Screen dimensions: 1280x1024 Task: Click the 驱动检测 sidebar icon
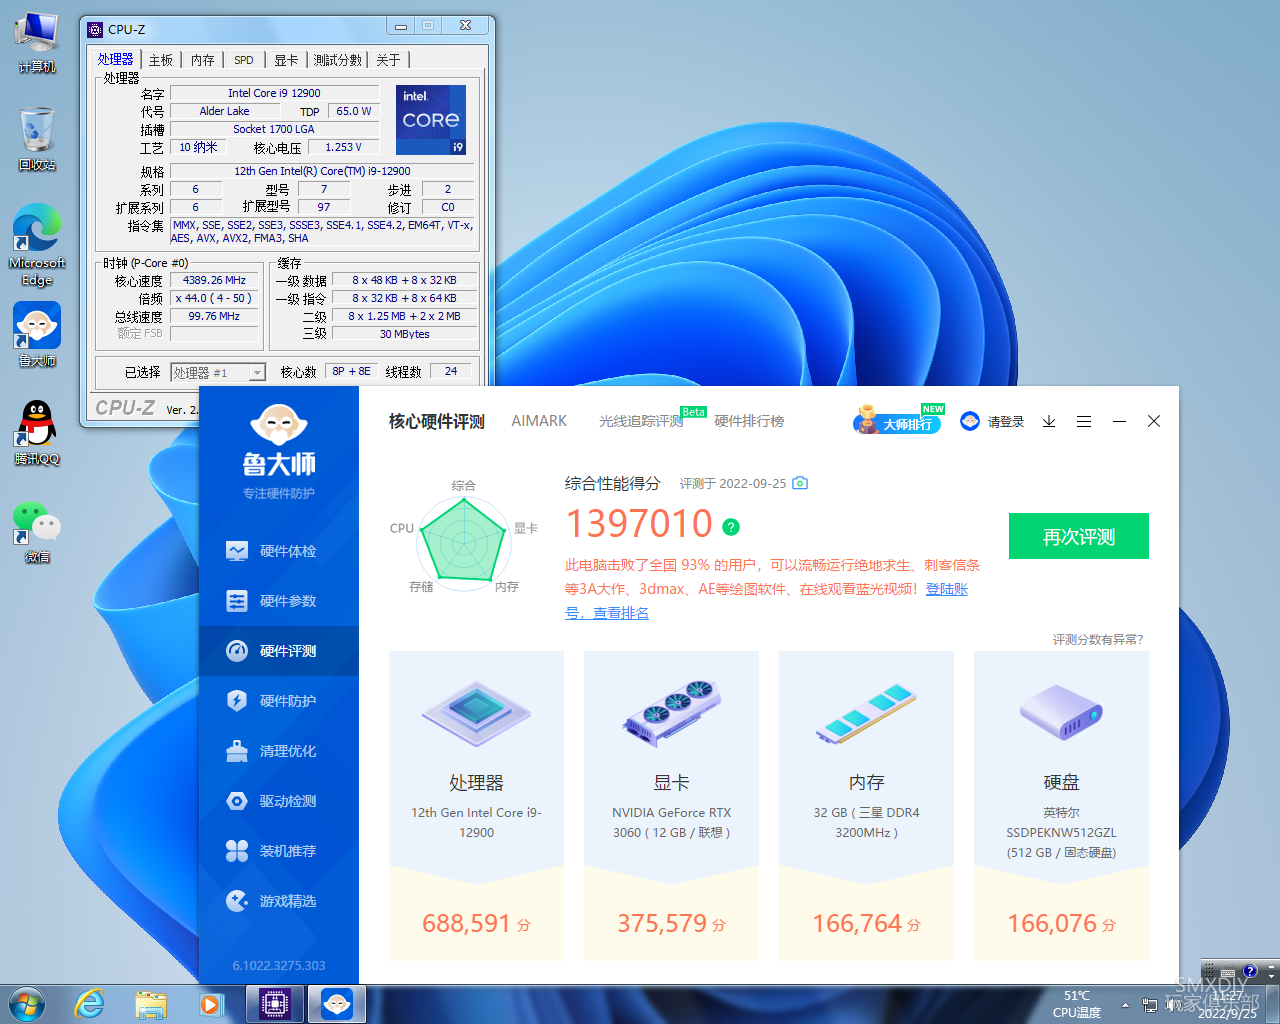coord(237,801)
